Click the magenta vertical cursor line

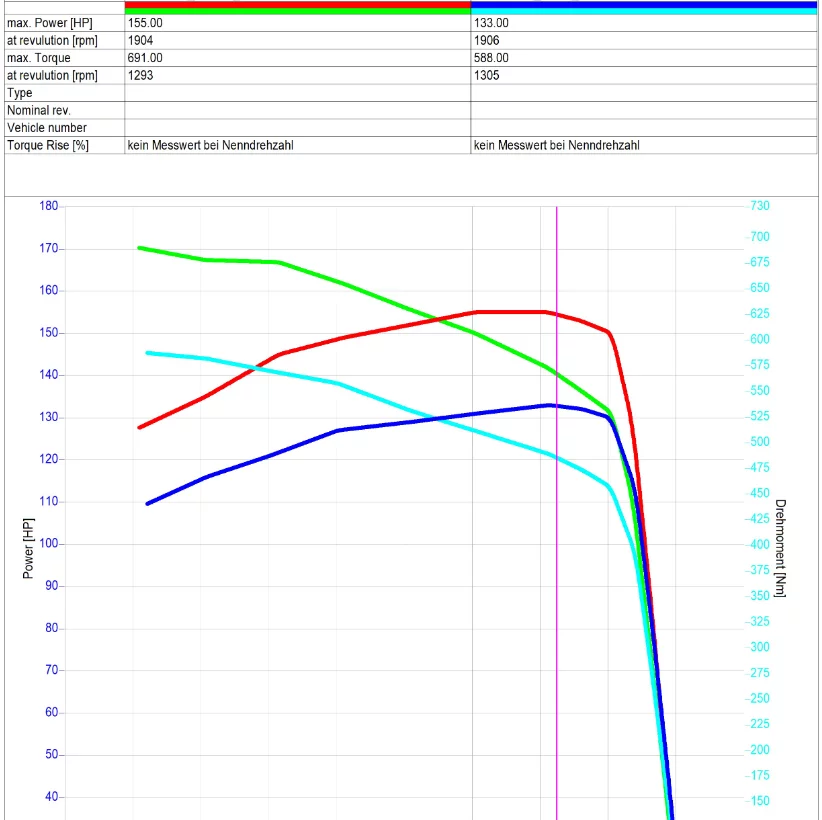coord(556,600)
